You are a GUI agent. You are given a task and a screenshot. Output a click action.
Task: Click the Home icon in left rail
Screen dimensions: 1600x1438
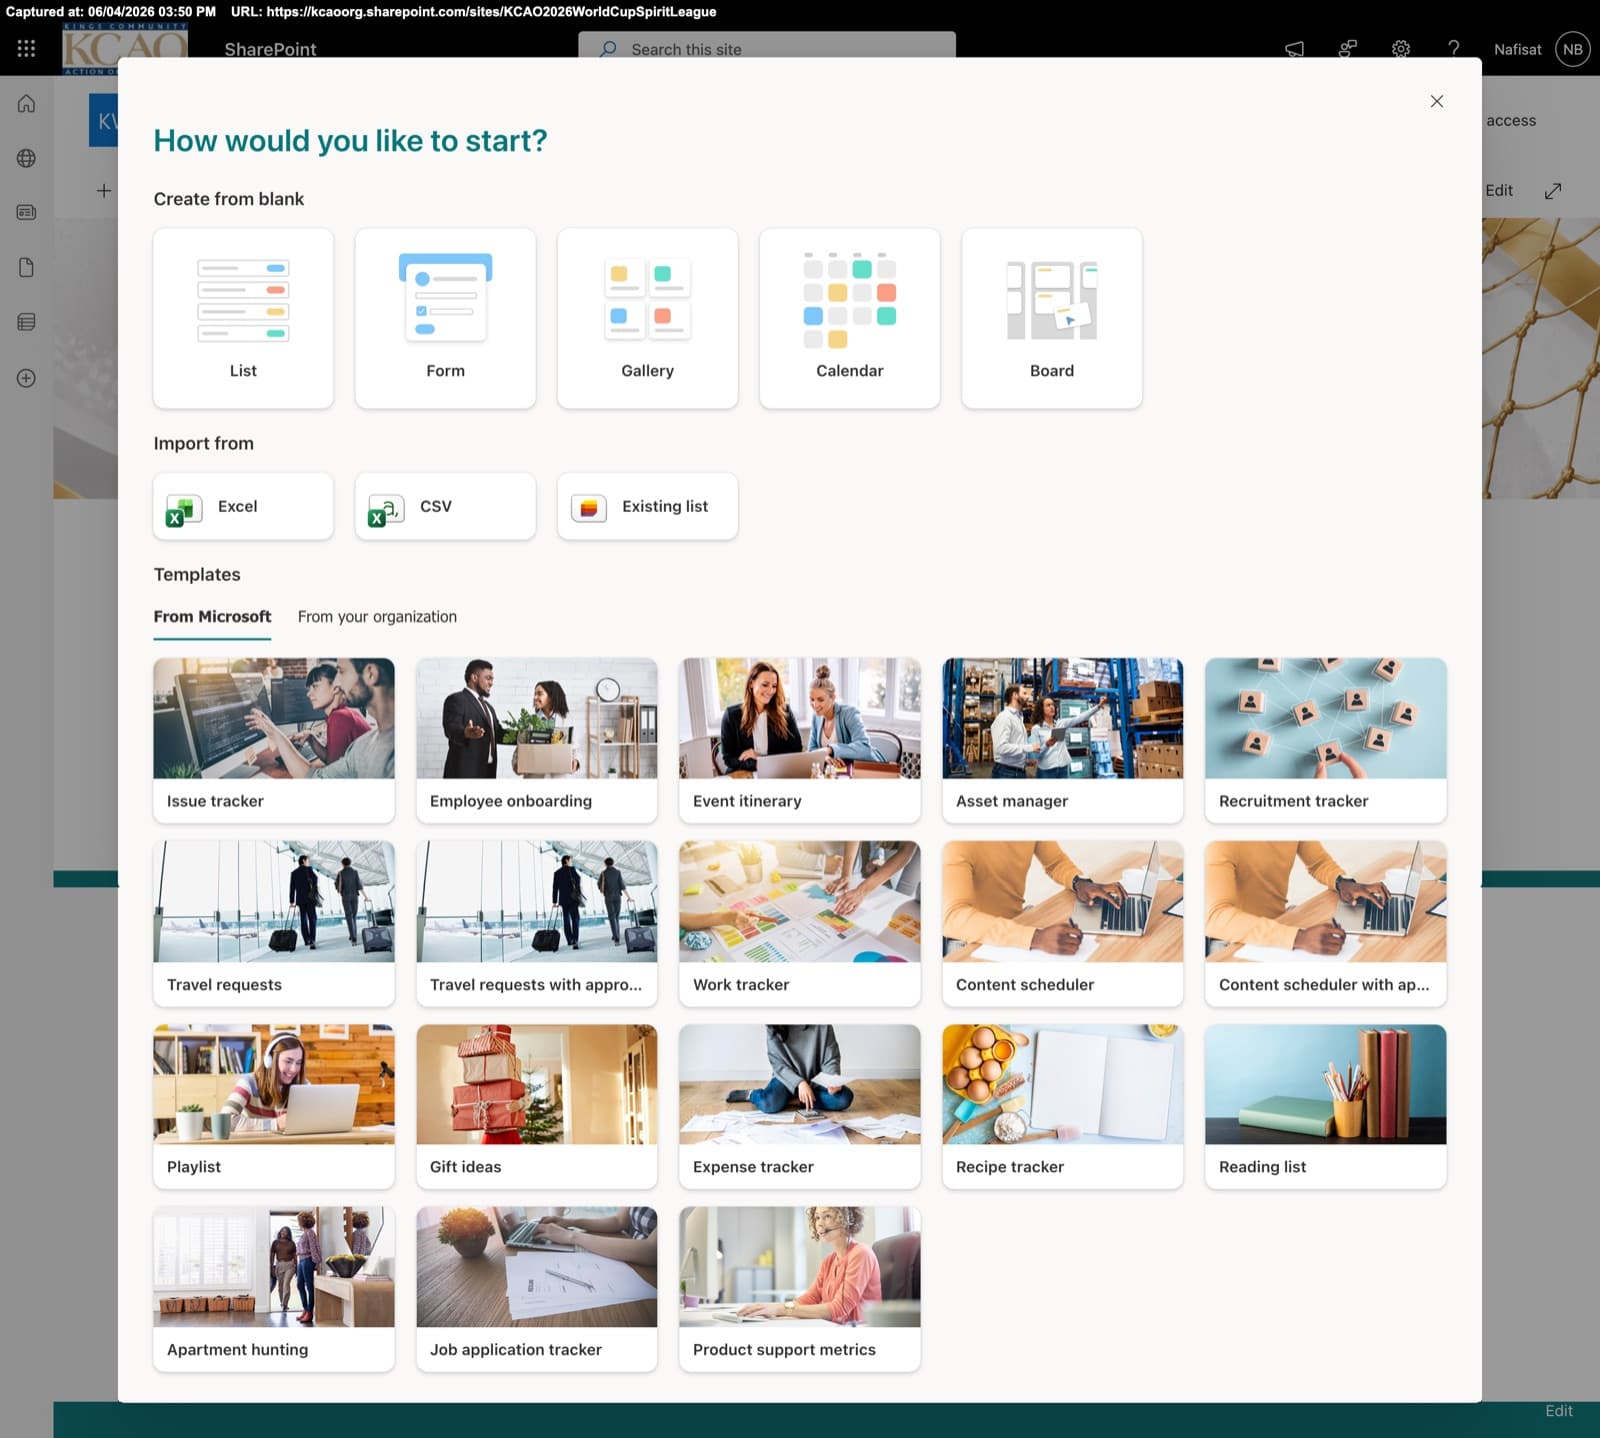[x=26, y=103]
